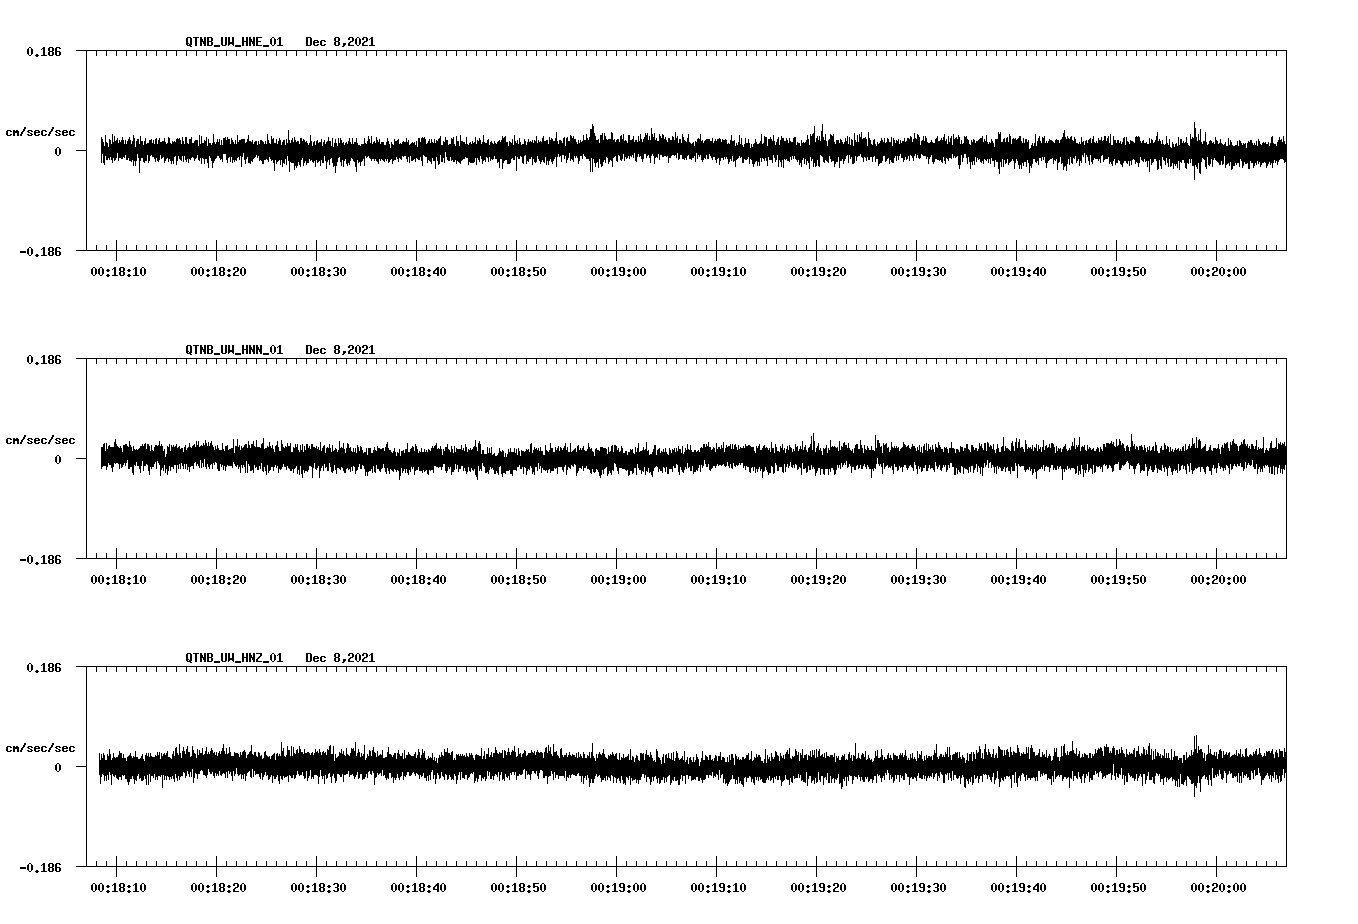Click the 00:18:20 time label under HNE plot
This screenshot has width=1358, height=924.
click(218, 272)
